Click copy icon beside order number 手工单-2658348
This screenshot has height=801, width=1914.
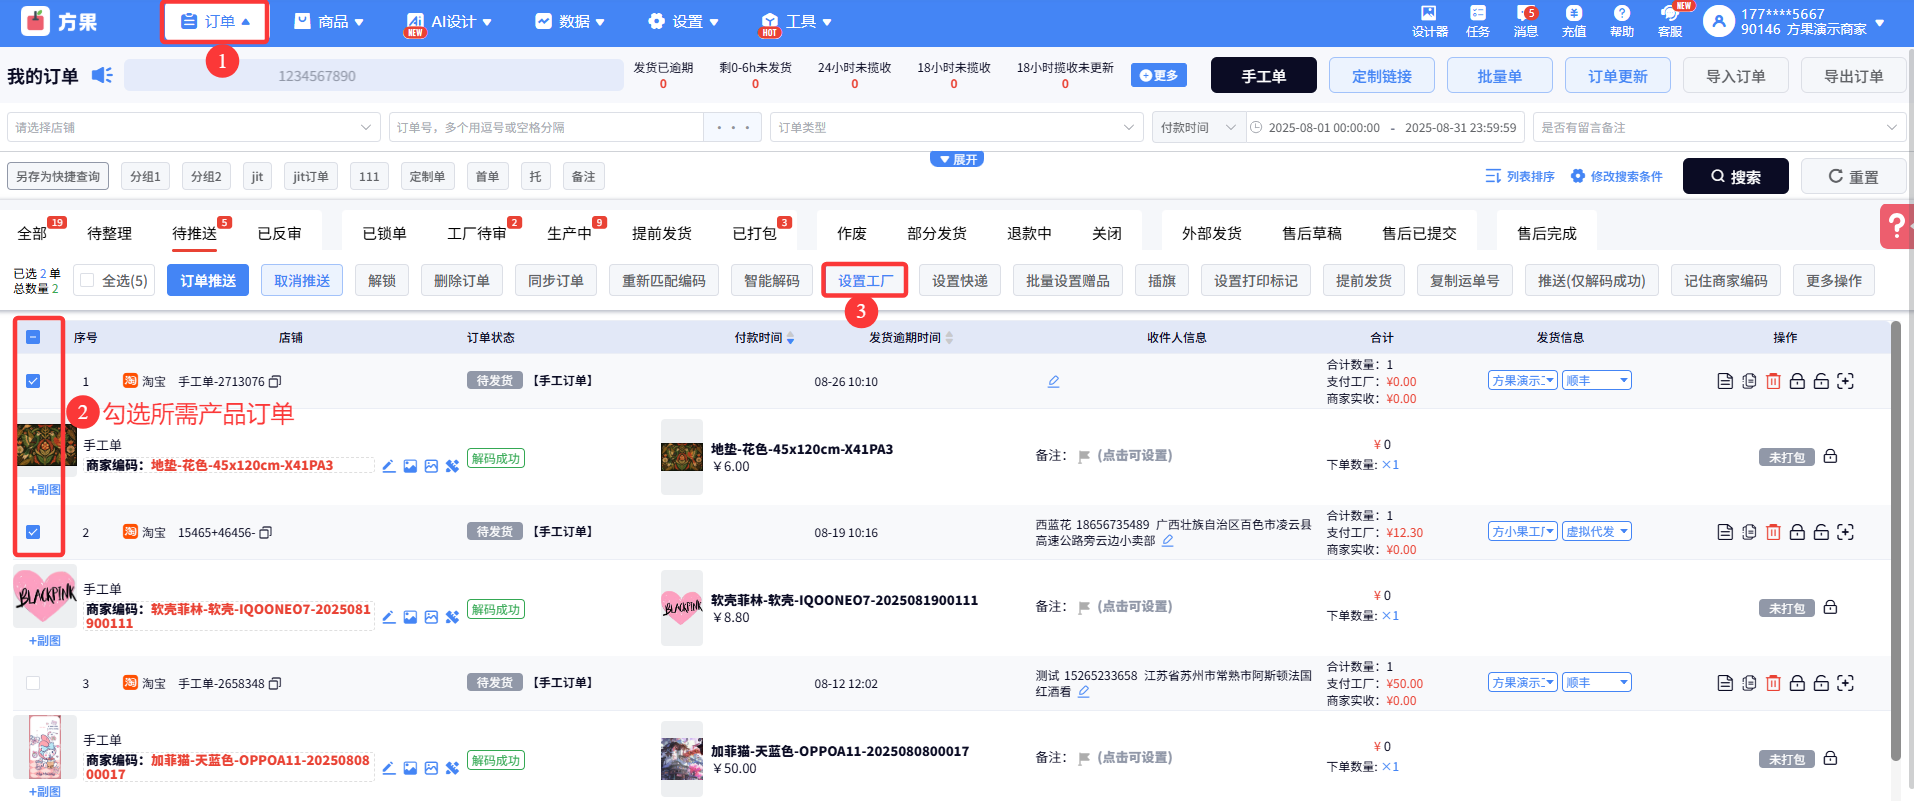tap(275, 684)
